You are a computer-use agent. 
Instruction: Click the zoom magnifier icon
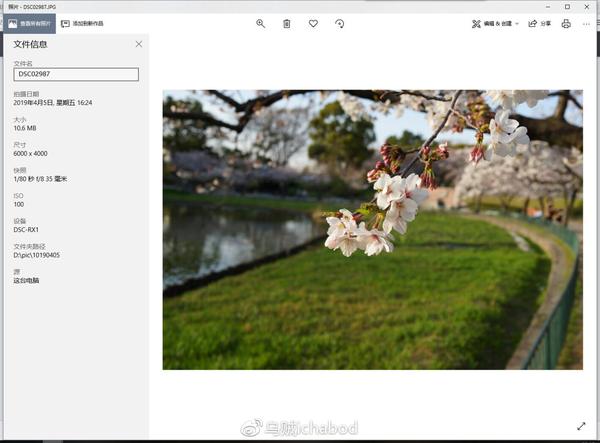click(x=261, y=24)
